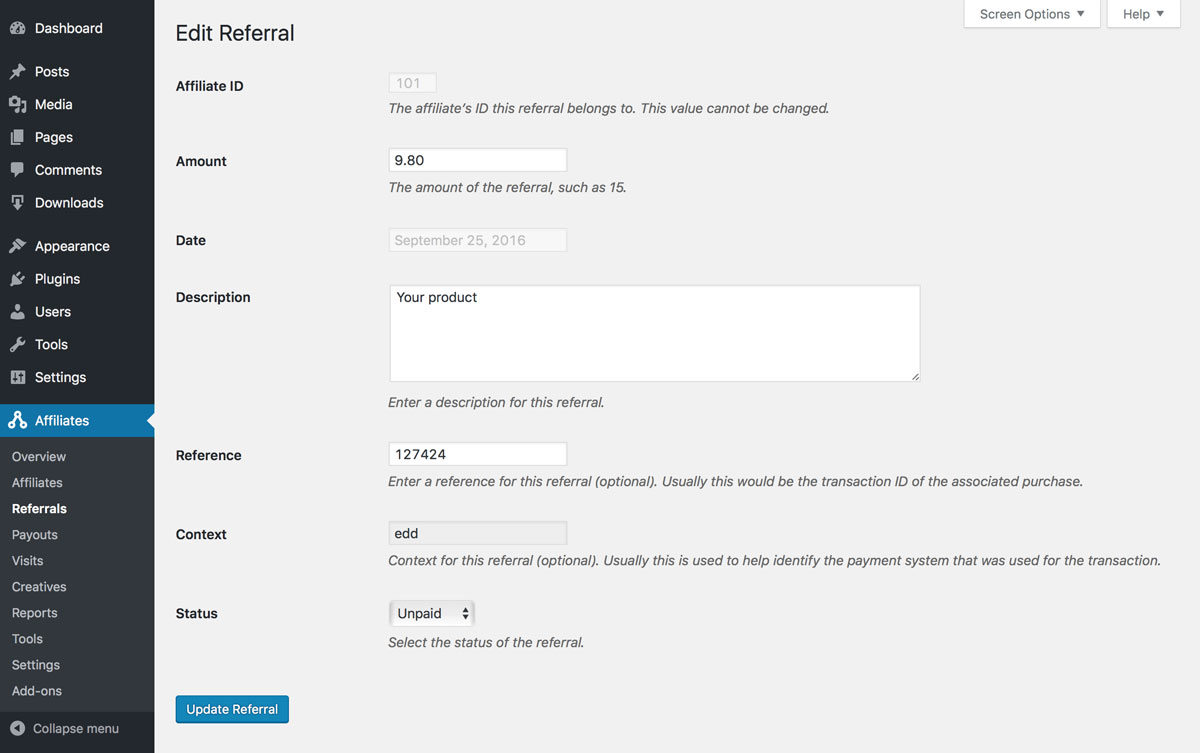
Task: Click the Tools wrench icon
Action: [17, 345]
